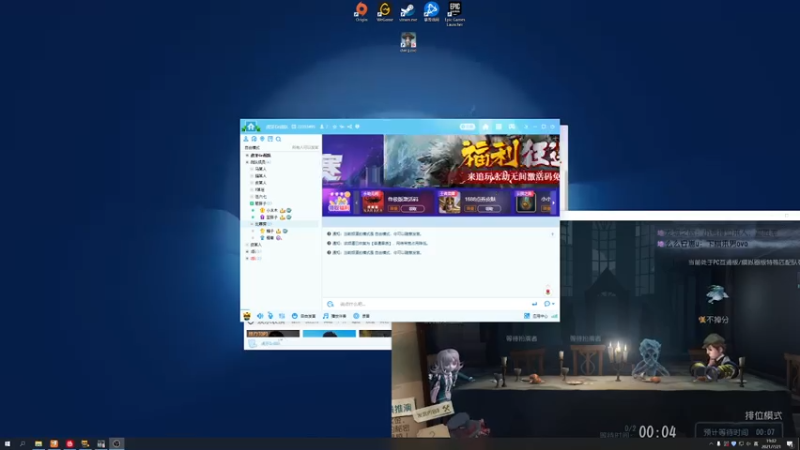Open the grid icon in YY title bar
The image size is (800, 450).
coord(498,127)
